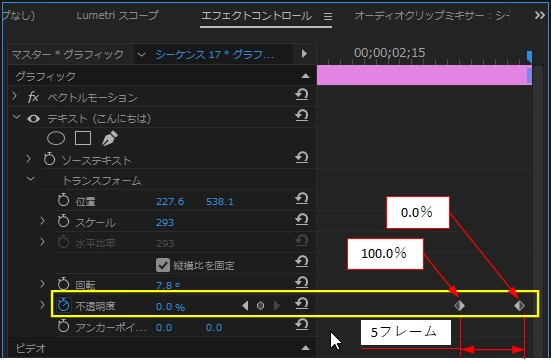Screen dimensions: 551x363
Task: Go to previous 不透明度 keyframe
Action: coord(245,306)
